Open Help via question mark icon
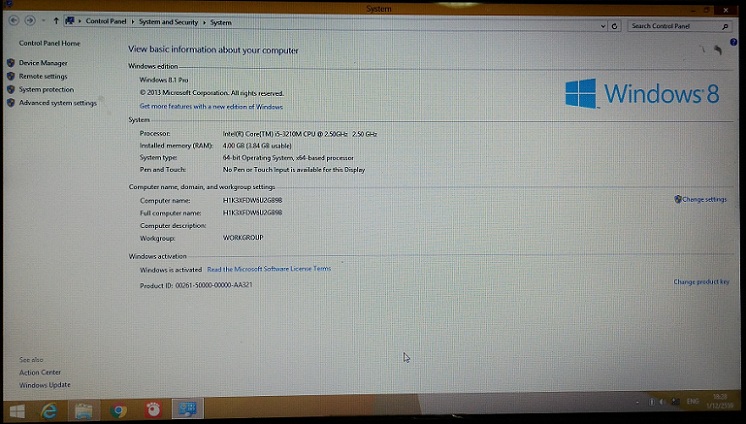The height and width of the screenshot is (424, 746). 733,42
